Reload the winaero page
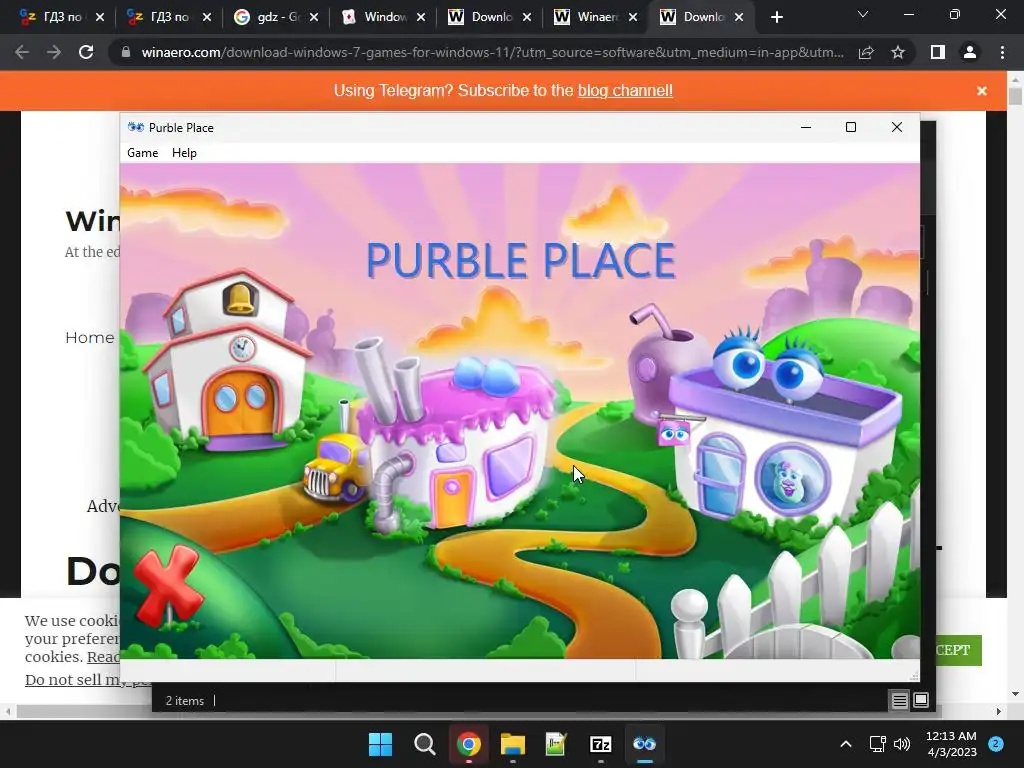1024x768 pixels. [86, 52]
